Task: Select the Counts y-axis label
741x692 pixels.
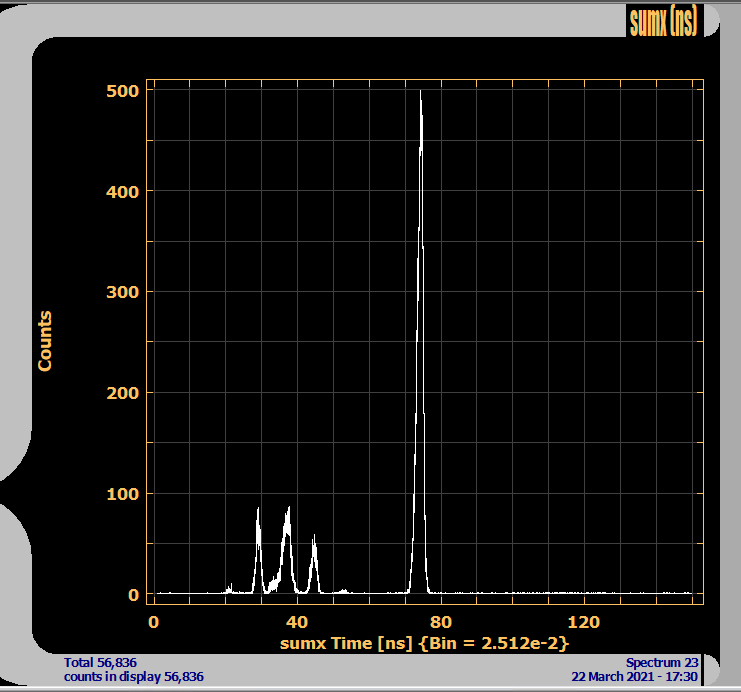Action: pos(45,341)
